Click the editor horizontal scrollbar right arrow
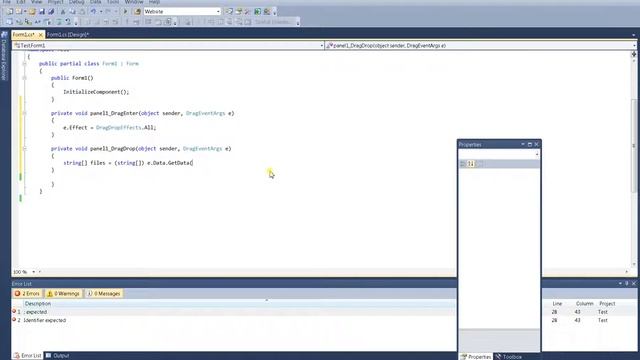Image resolution: width=640 pixels, height=360 pixels. point(627,272)
